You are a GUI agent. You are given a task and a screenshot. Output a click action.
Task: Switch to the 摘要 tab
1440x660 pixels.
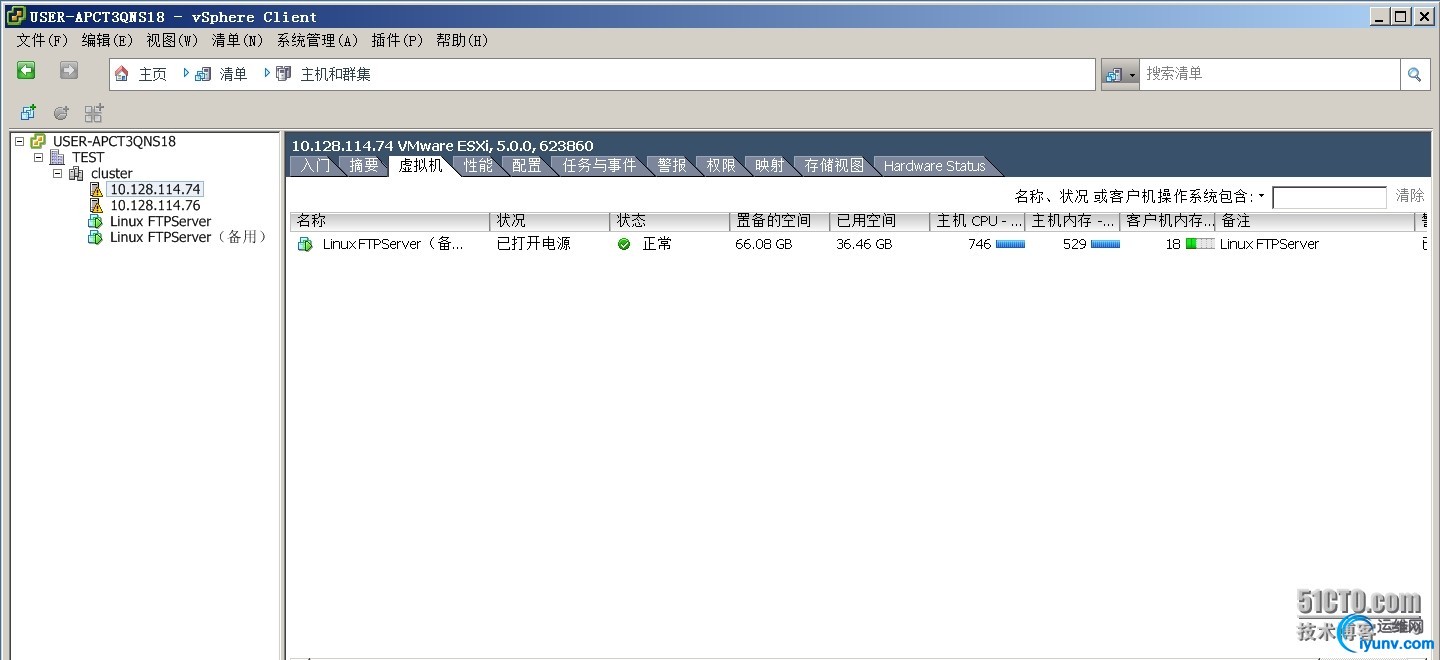pyautogui.click(x=364, y=166)
